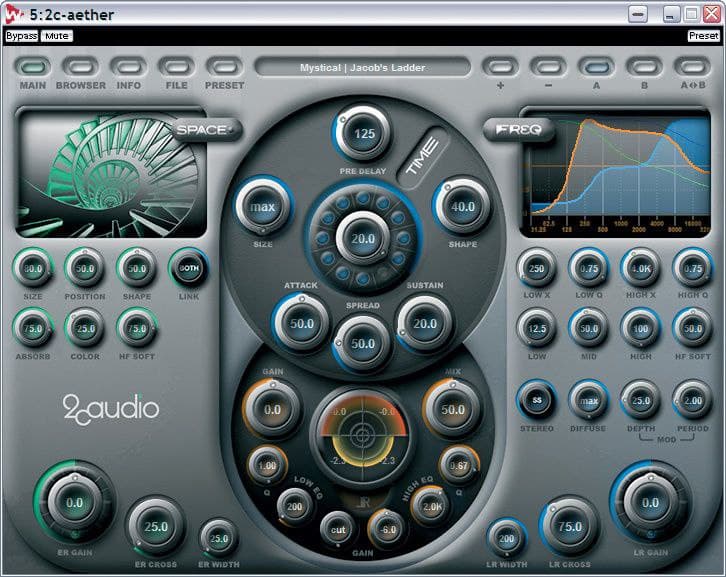Click the LOW knob showing 12.5

point(537,328)
